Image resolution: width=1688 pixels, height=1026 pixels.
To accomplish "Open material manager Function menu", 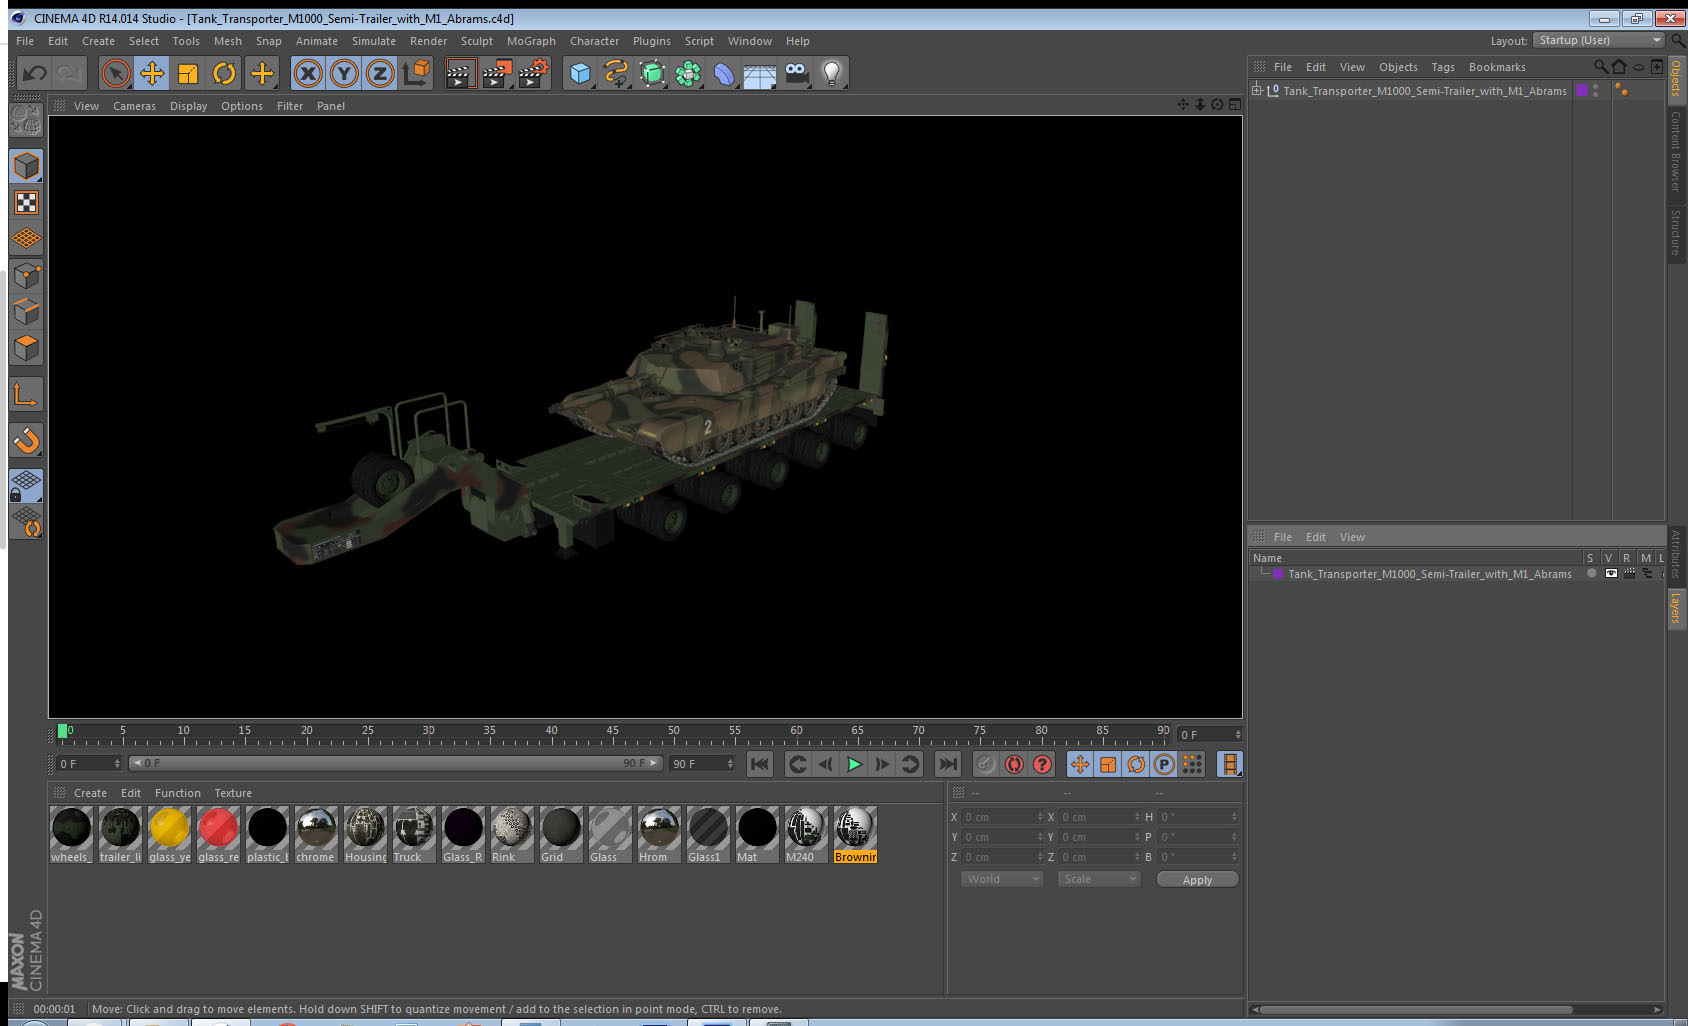I will click(178, 793).
